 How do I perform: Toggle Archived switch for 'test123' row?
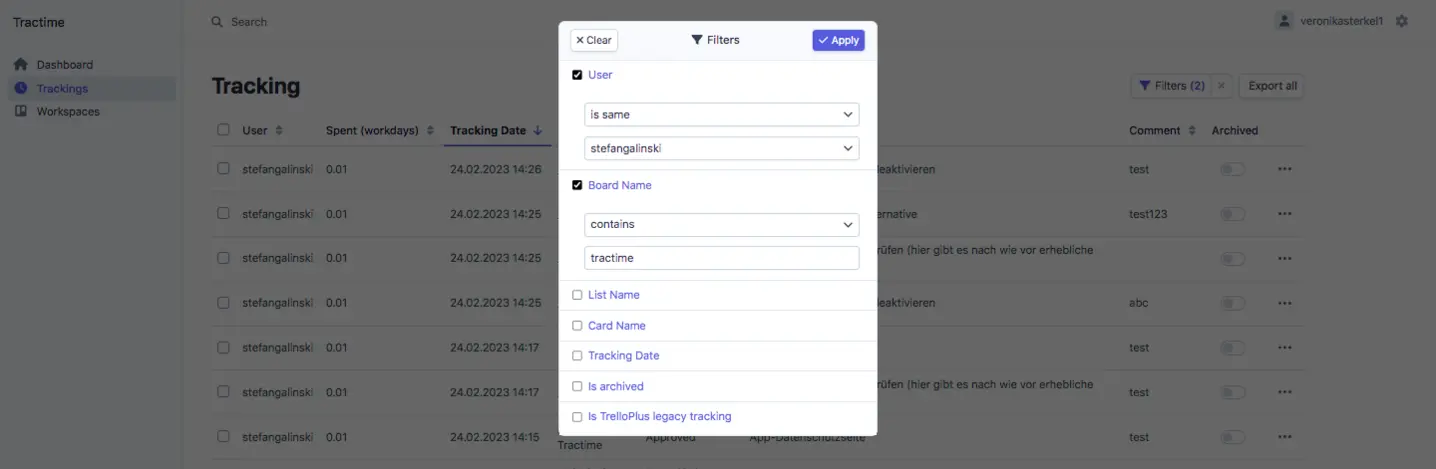[x=1232, y=214]
